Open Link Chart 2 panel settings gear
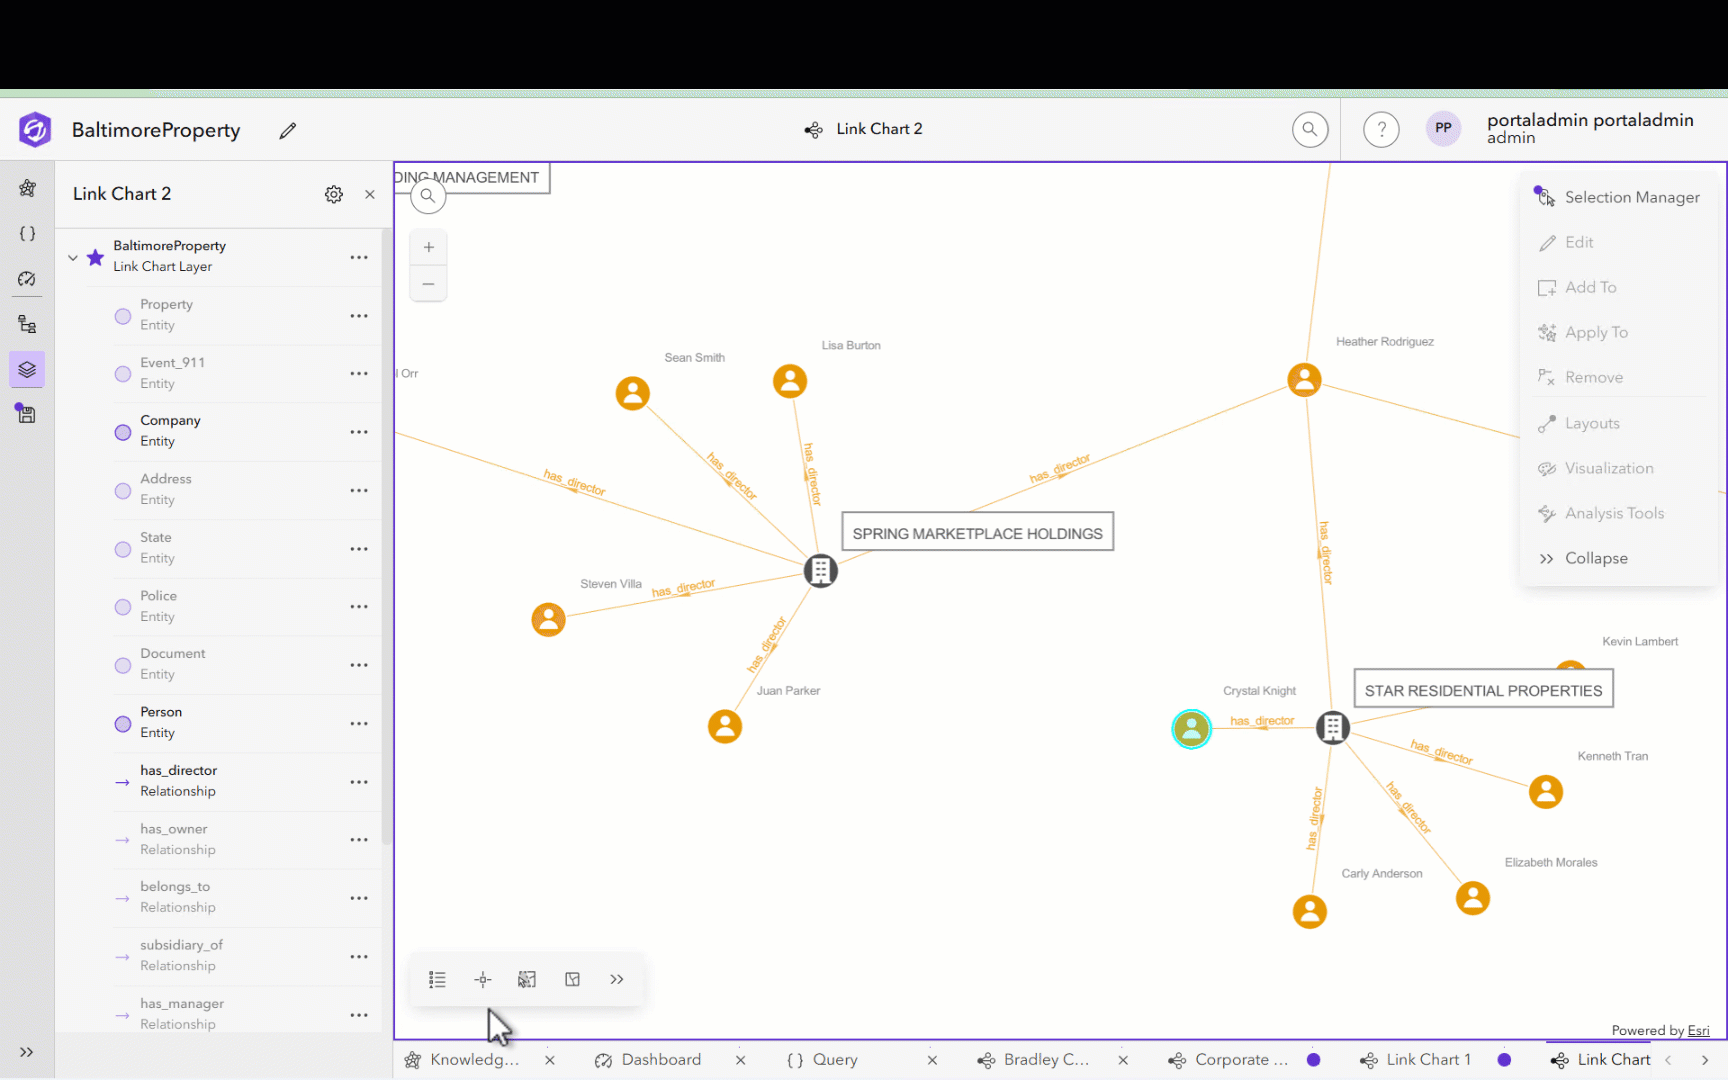 click(x=334, y=194)
